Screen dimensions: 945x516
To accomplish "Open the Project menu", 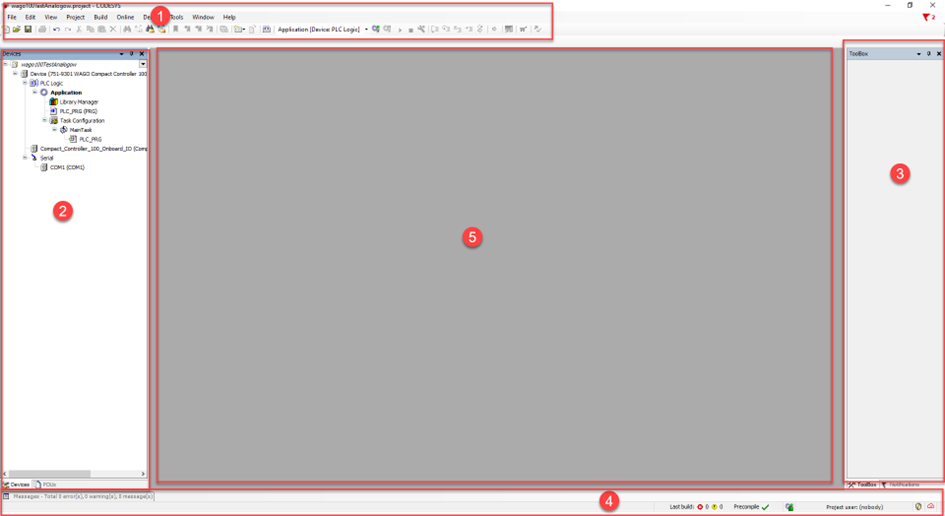I will click(75, 17).
